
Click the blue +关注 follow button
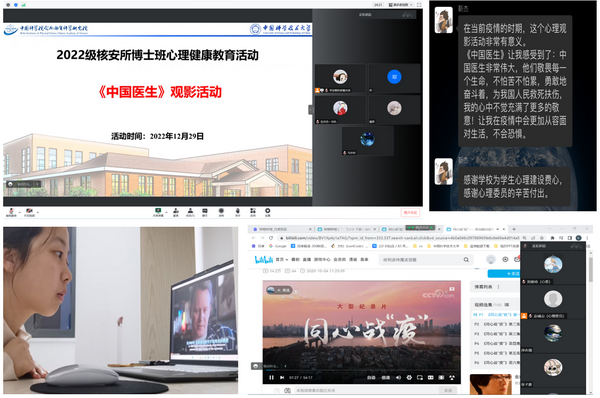coord(504,274)
